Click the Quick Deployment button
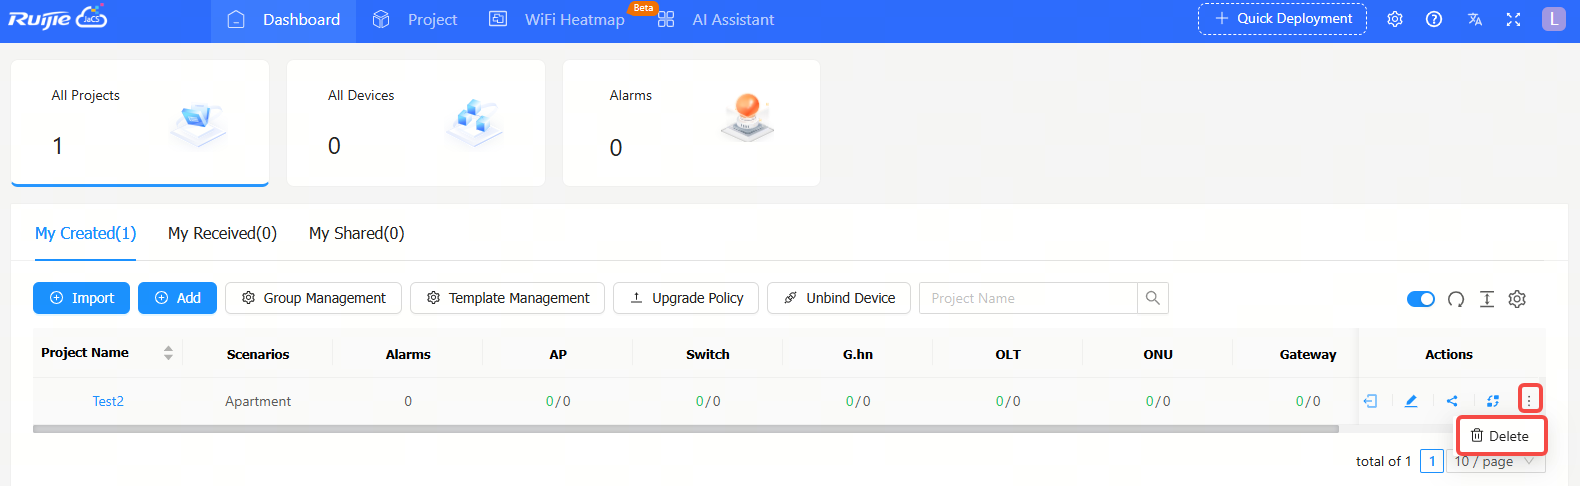This screenshot has width=1580, height=486. pyautogui.click(x=1282, y=19)
